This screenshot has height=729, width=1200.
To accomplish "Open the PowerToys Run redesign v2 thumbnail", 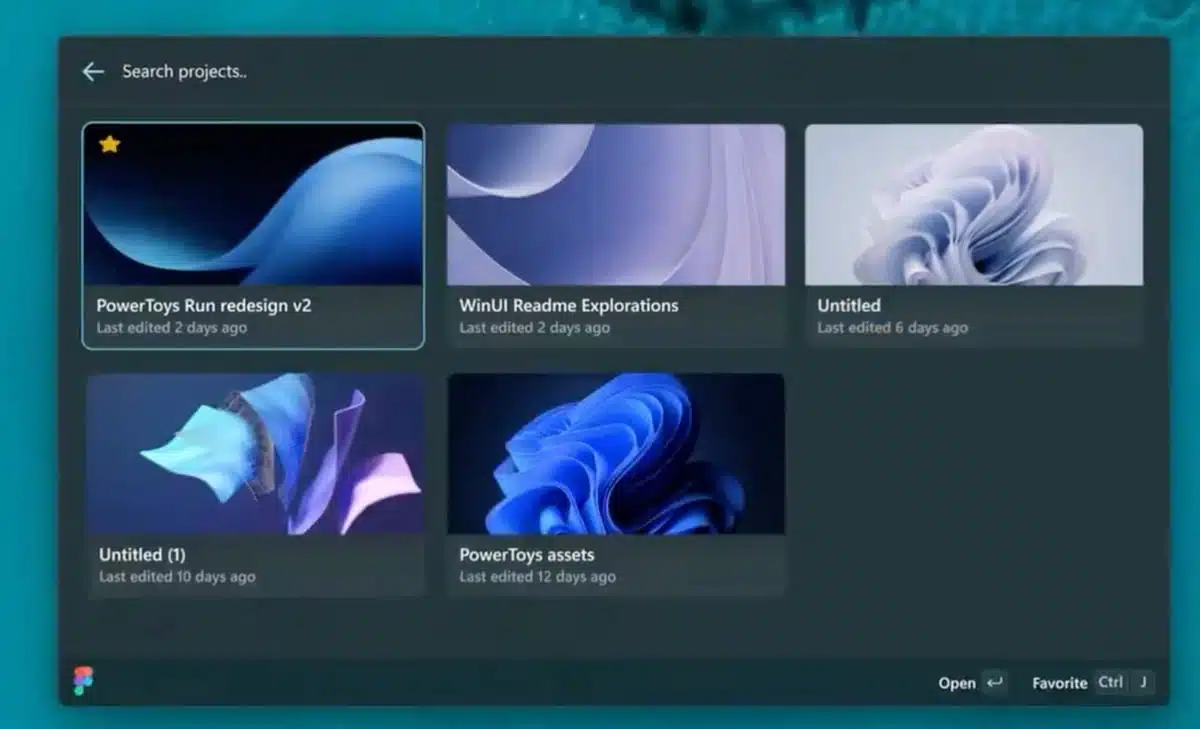I will pyautogui.click(x=253, y=205).
